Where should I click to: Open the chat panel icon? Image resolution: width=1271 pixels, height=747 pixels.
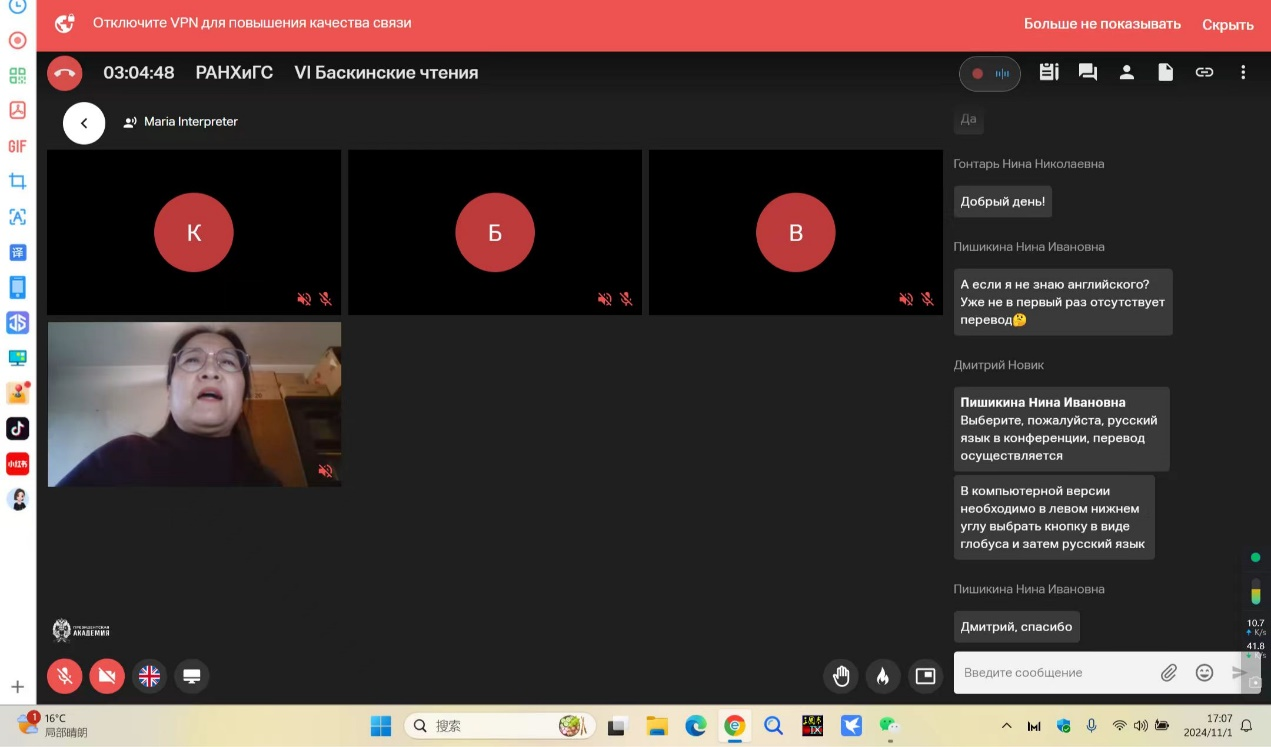[x=1087, y=73]
